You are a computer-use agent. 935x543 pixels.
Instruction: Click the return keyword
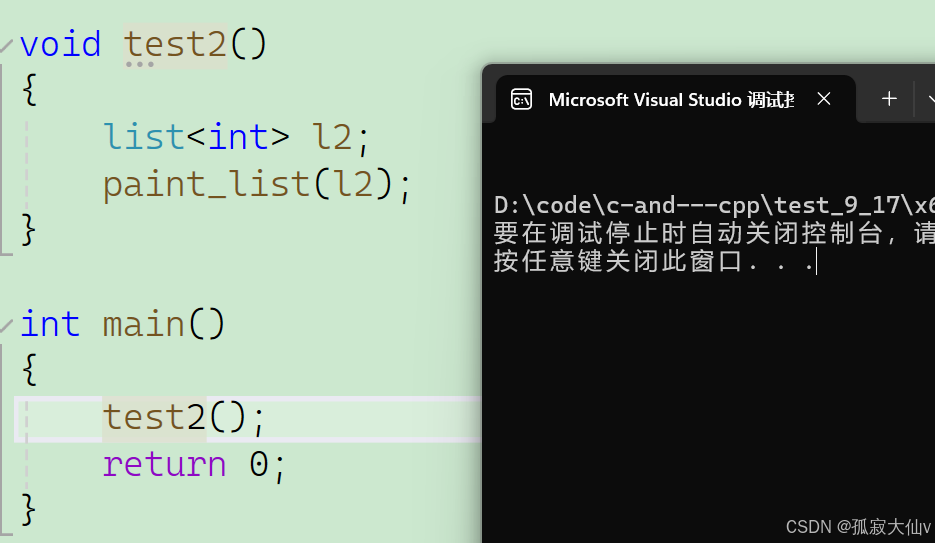tap(164, 464)
